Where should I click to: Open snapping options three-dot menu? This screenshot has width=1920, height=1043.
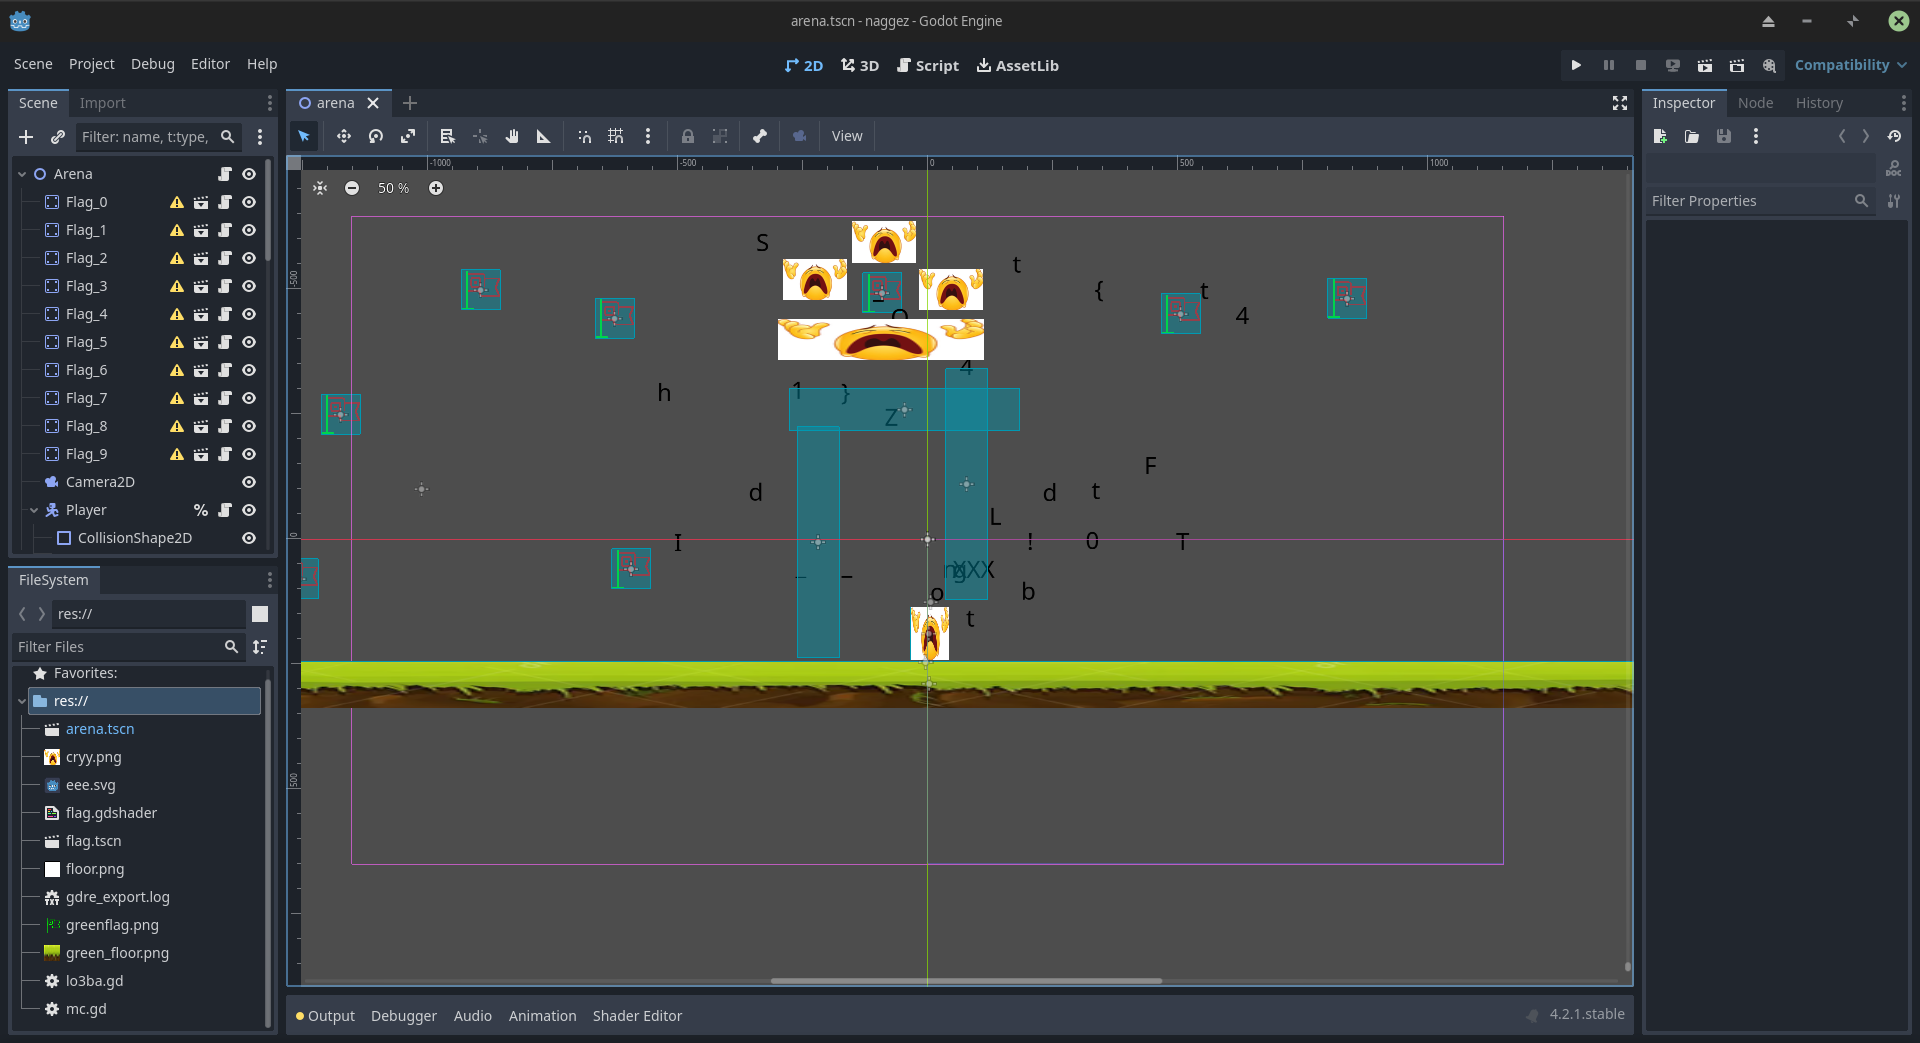[x=648, y=136]
